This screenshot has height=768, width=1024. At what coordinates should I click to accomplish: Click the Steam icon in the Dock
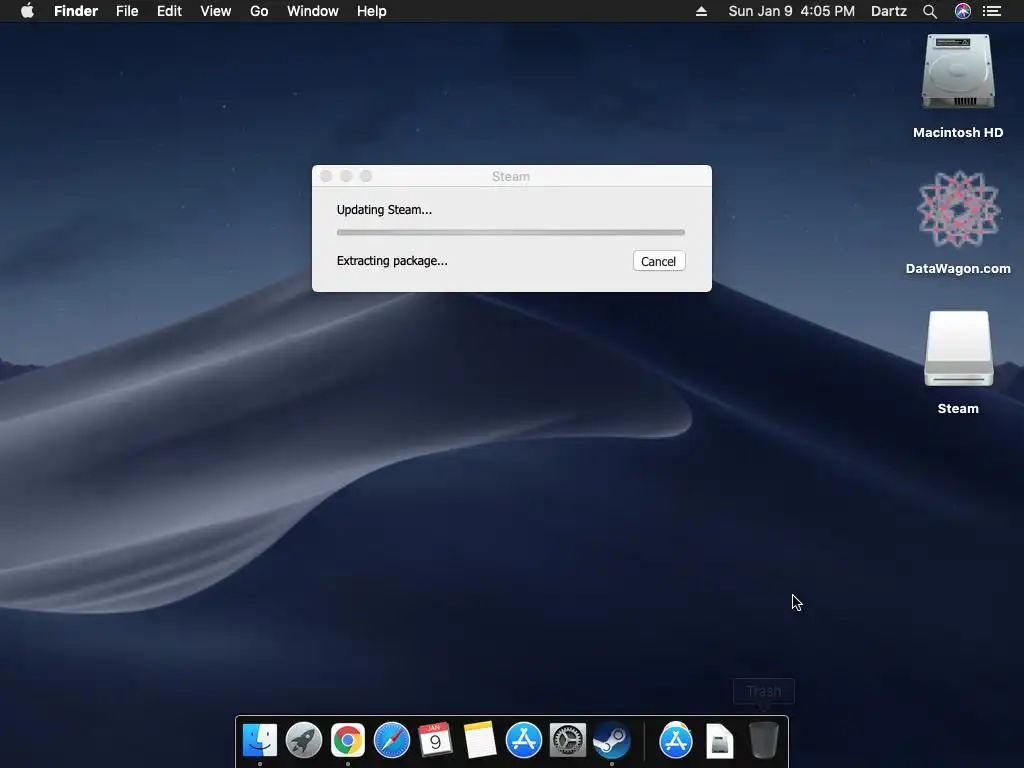coord(611,741)
